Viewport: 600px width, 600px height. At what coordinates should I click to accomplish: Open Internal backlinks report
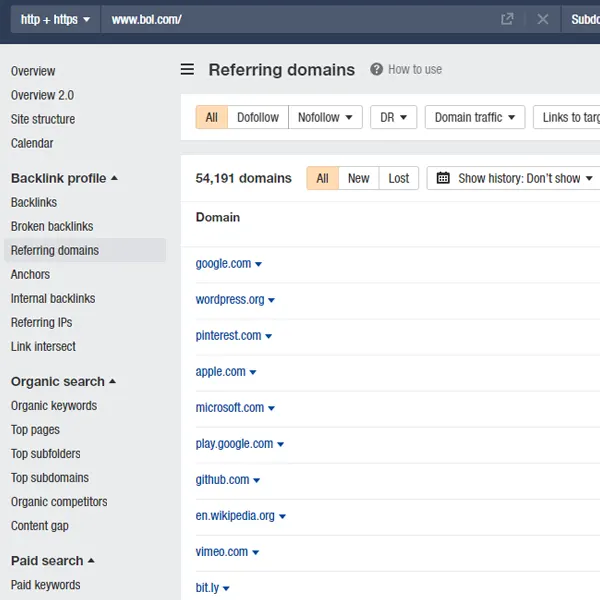coord(53,298)
